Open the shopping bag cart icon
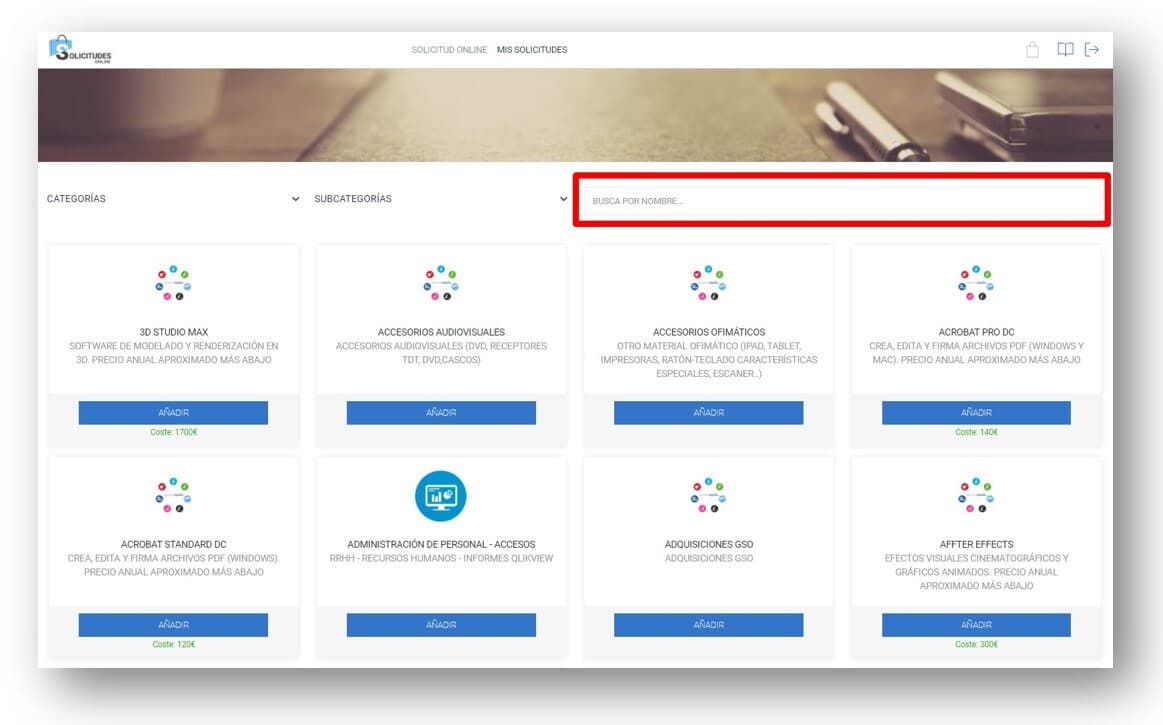 [1033, 50]
